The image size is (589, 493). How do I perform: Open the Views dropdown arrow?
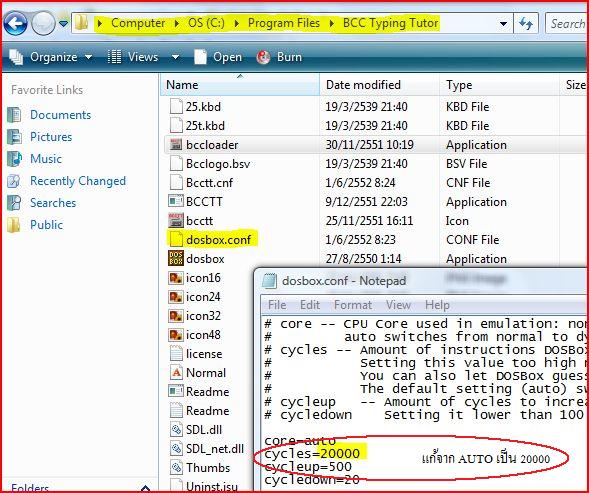[175, 57]
